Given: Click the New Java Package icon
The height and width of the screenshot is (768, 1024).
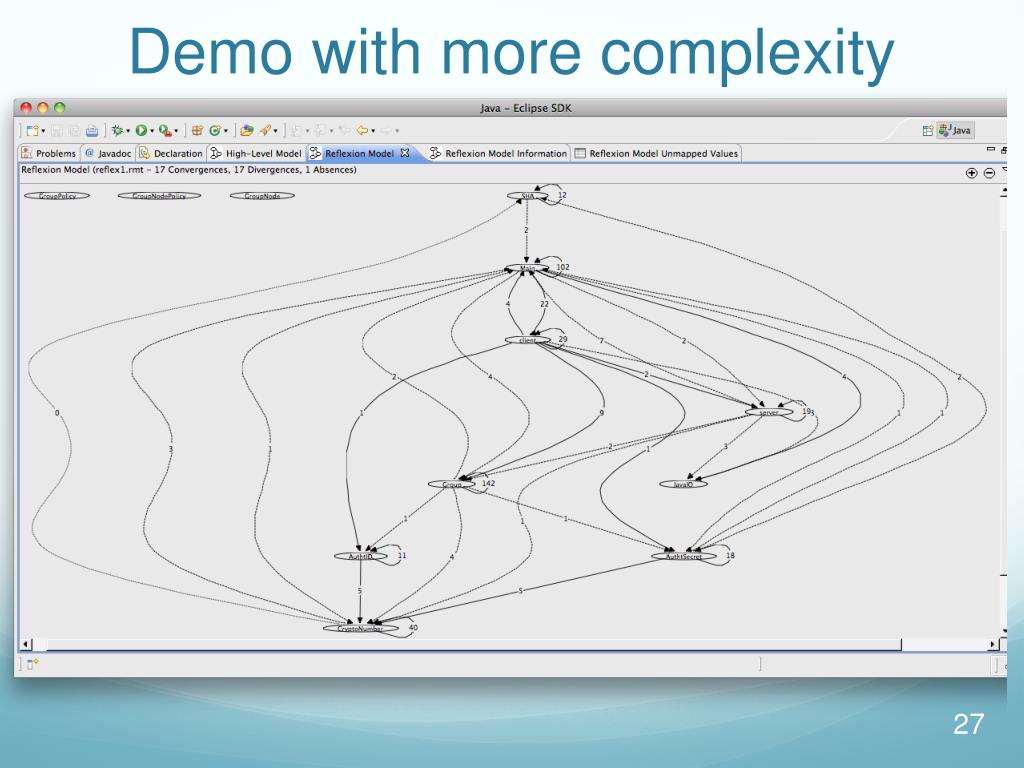Looking at the screenshot, I should pyautogui.click(x=197, y=131).
